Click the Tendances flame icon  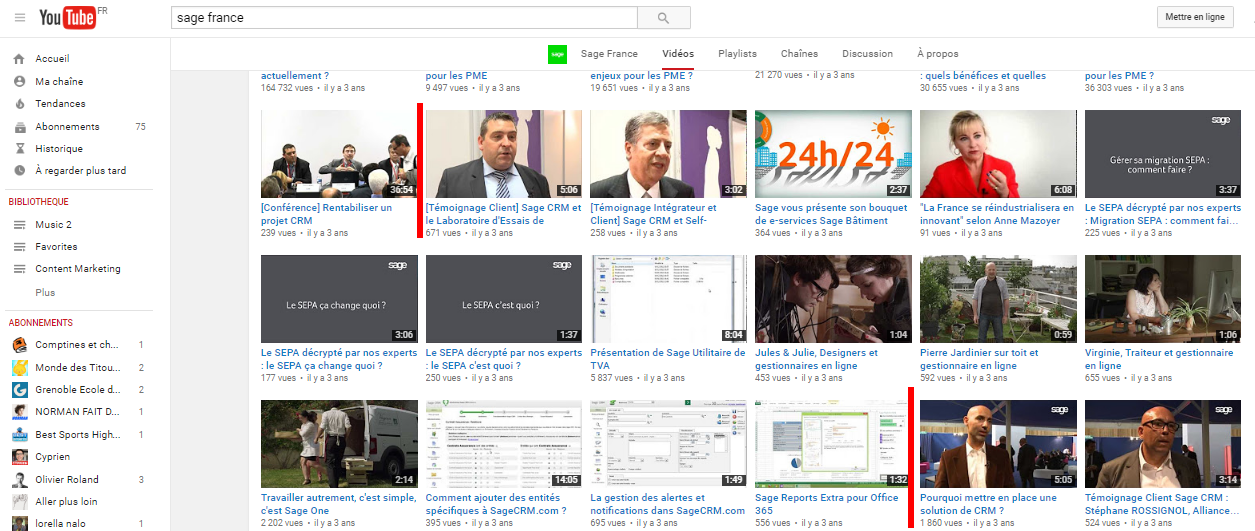click(x=19, y=104)
